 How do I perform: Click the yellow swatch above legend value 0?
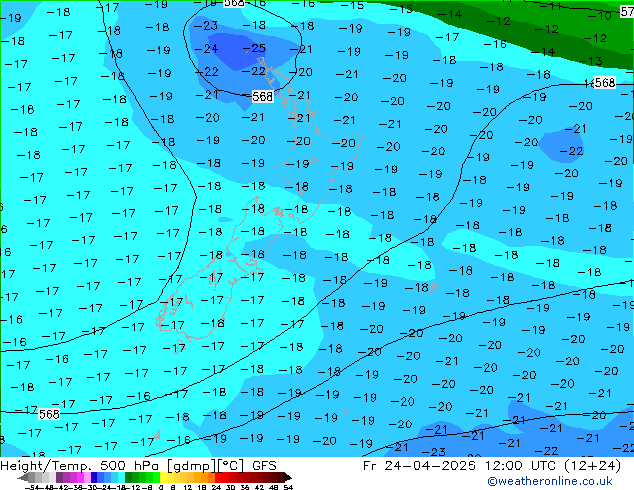pos(163,478)
